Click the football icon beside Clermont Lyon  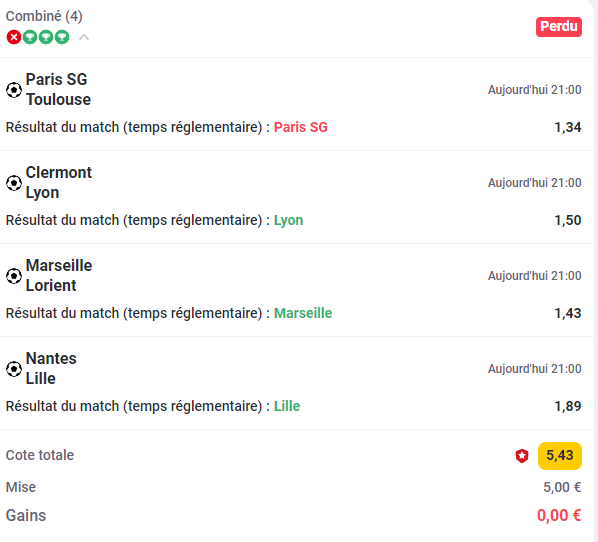[x=14, y=183]
